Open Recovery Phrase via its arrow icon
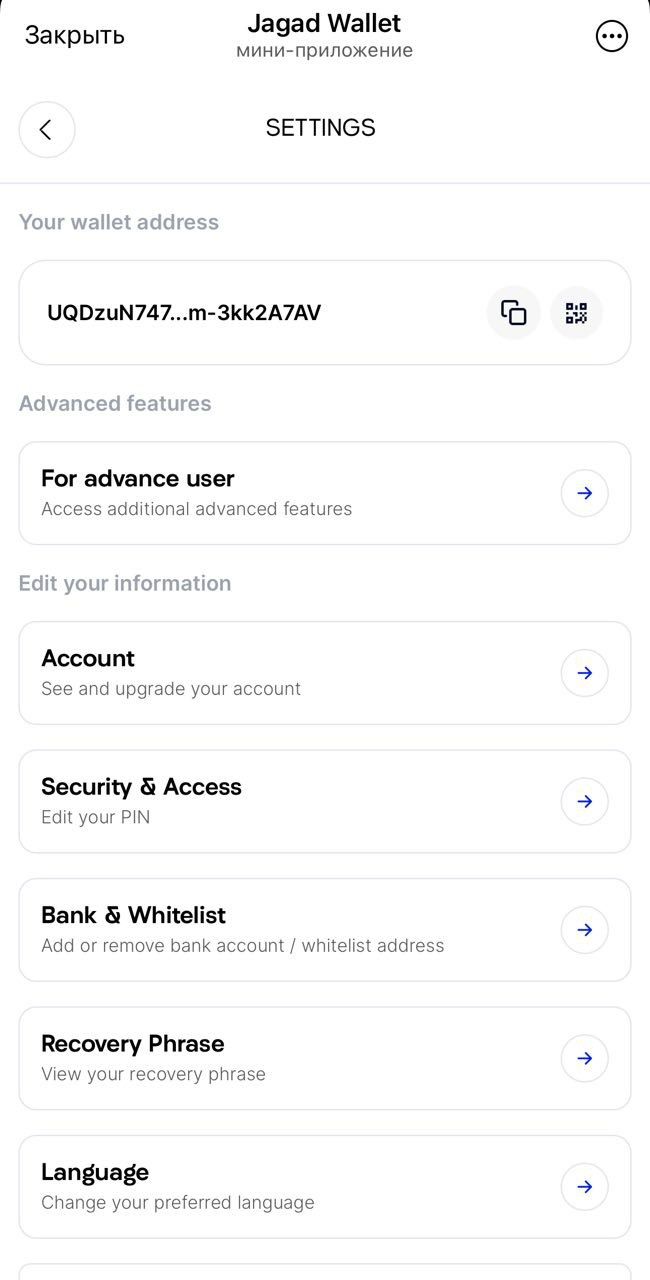The image size is (650, 1280). coord(584,1058)
